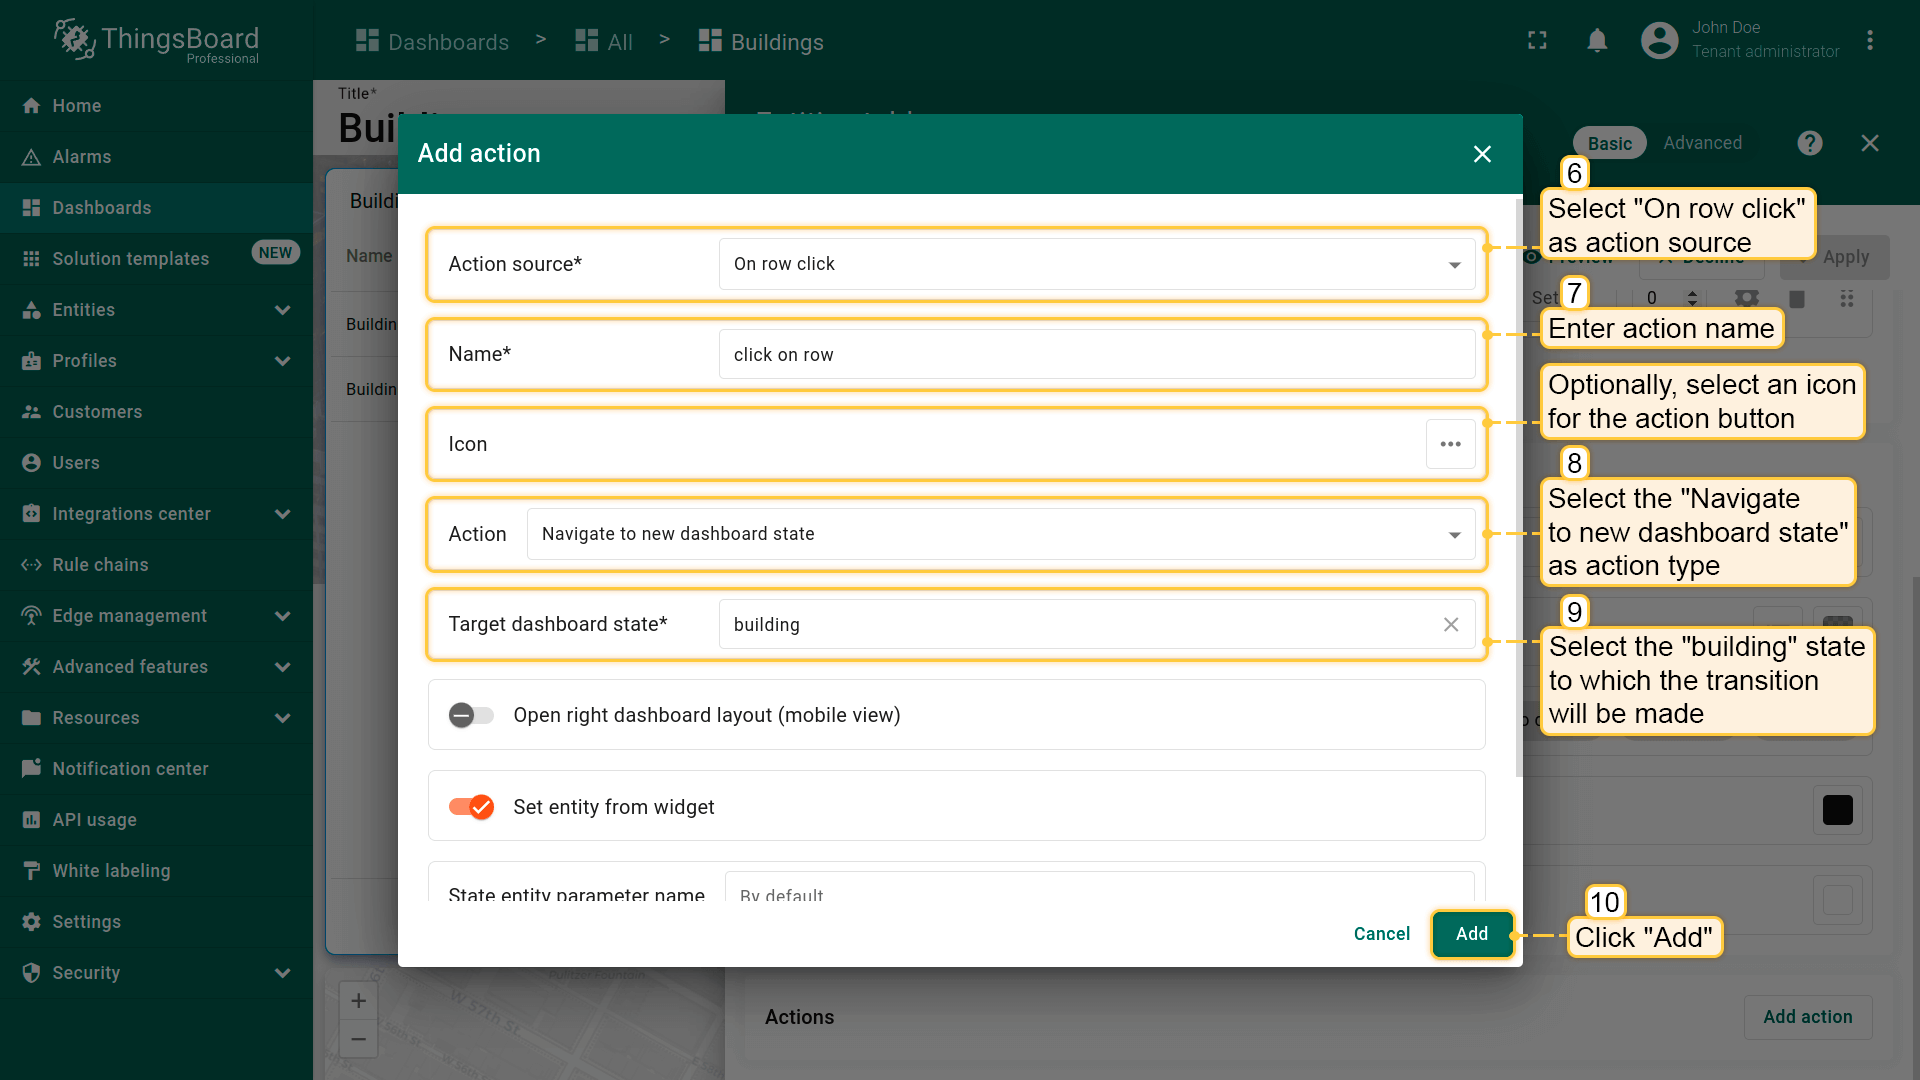The image size is (1920, 1080).
Task: Switch to the Advanced tab
Action: click(x=1702, y=143)
